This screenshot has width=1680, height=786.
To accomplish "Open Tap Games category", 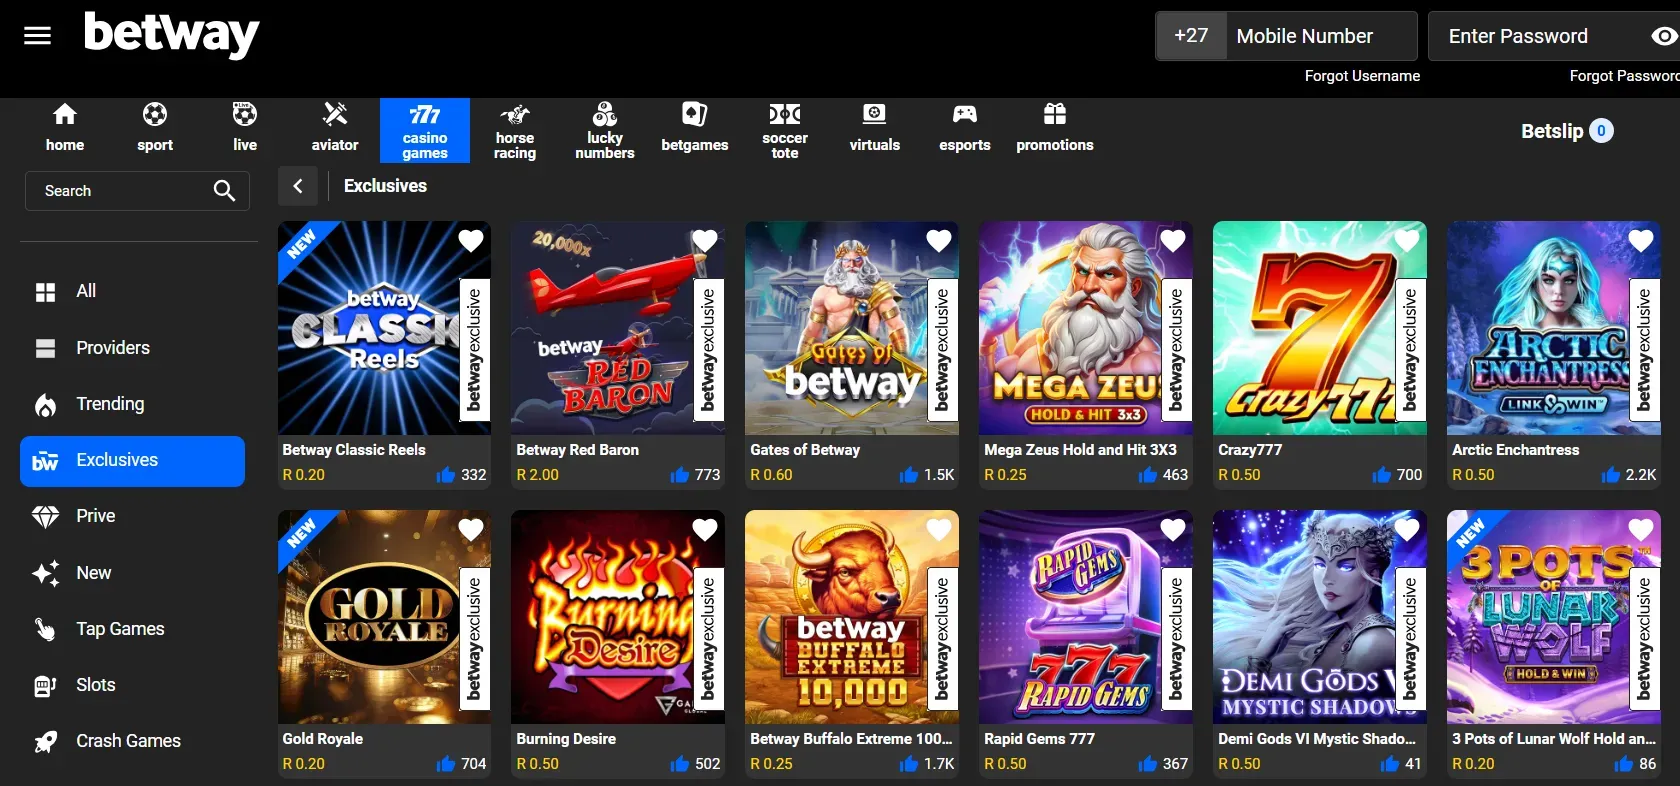I will coord(132,629).
